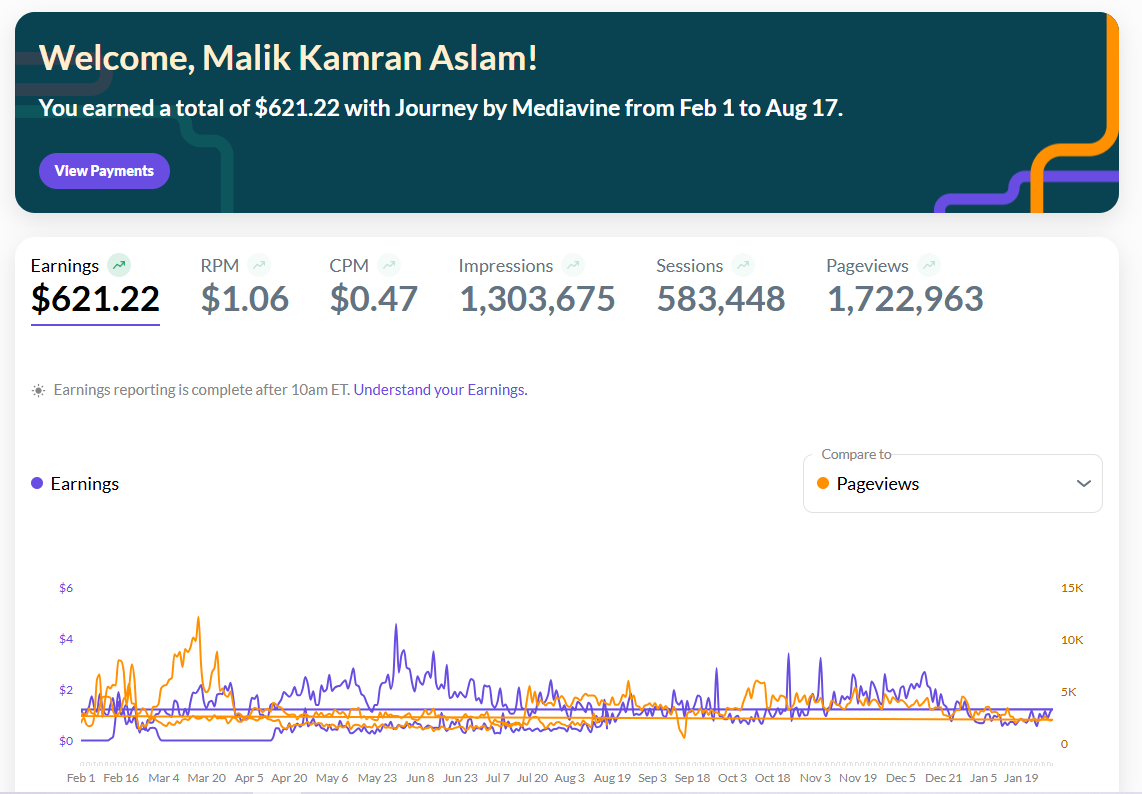Open the Understand your Earnings link
Viewport: 1142px width, 794px height.
[x=441, y=390]
